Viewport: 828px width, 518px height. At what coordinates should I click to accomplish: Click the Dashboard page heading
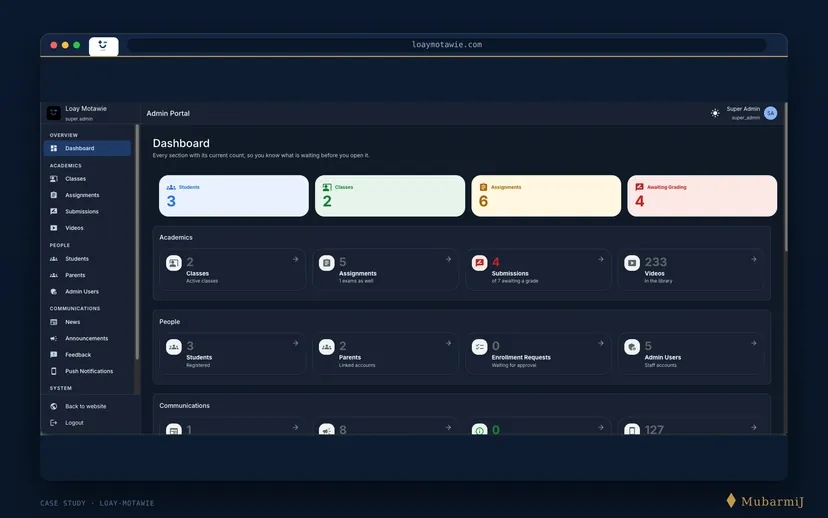181,143
